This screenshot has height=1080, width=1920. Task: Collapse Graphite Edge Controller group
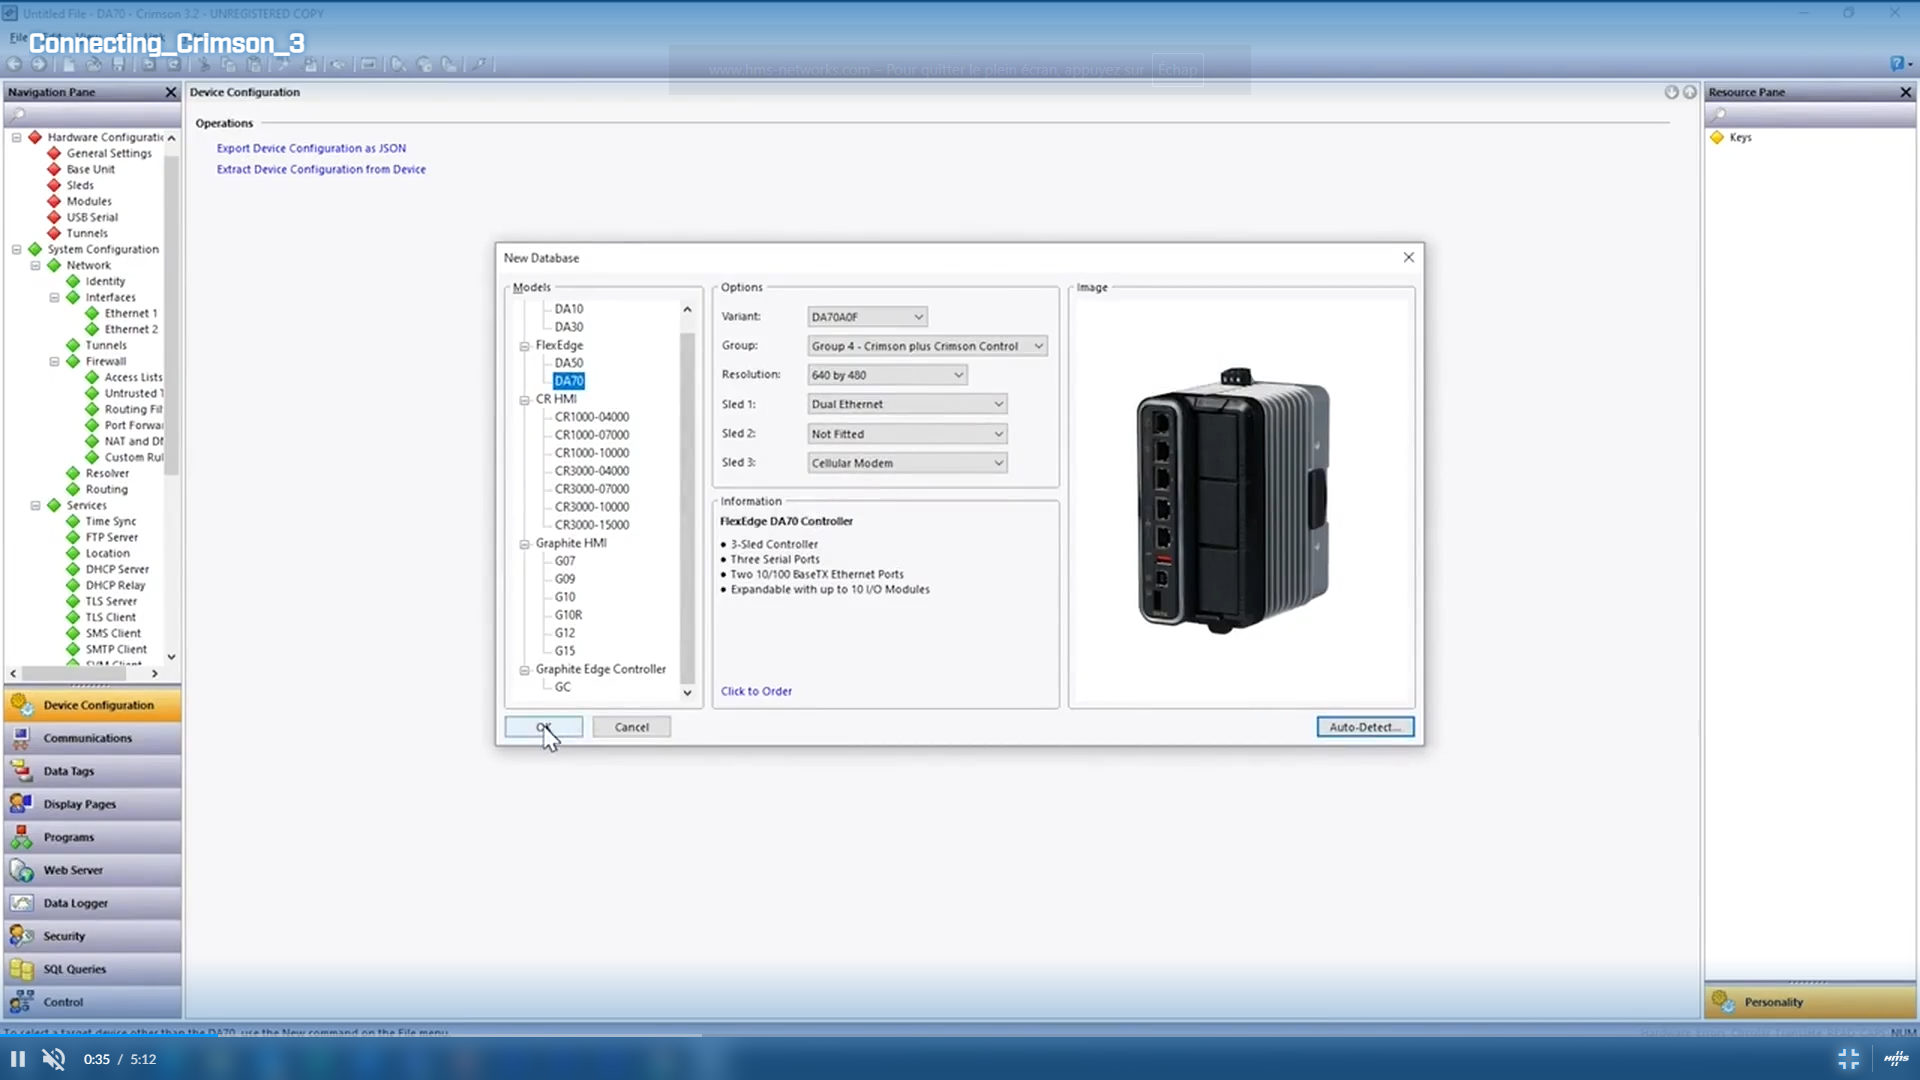[525, 670]
